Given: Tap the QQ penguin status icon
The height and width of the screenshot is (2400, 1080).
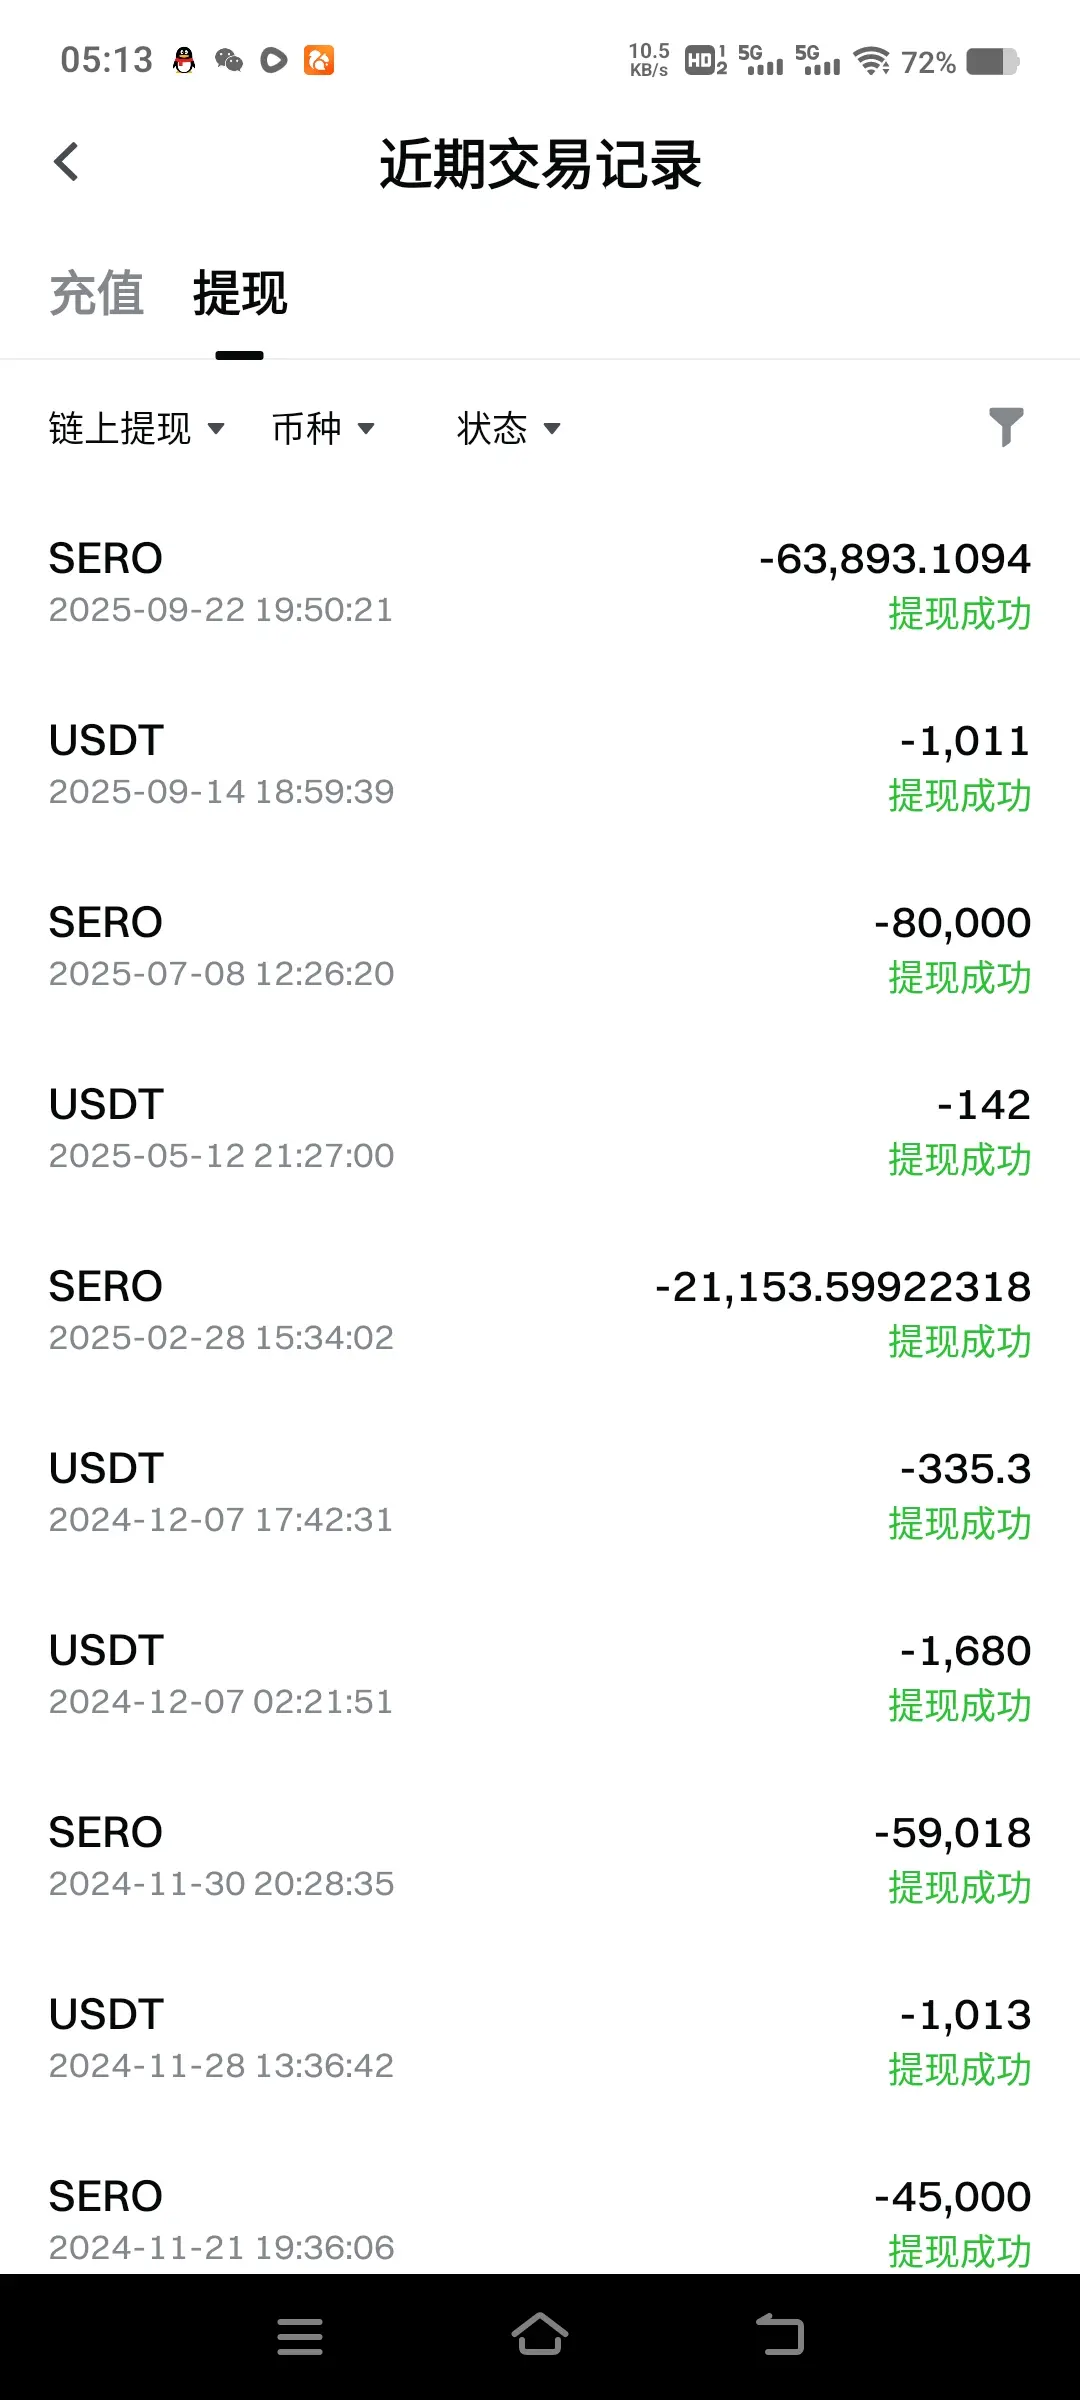Looking at the screenshot, I should pyautogui.click(x=184, y=61).
